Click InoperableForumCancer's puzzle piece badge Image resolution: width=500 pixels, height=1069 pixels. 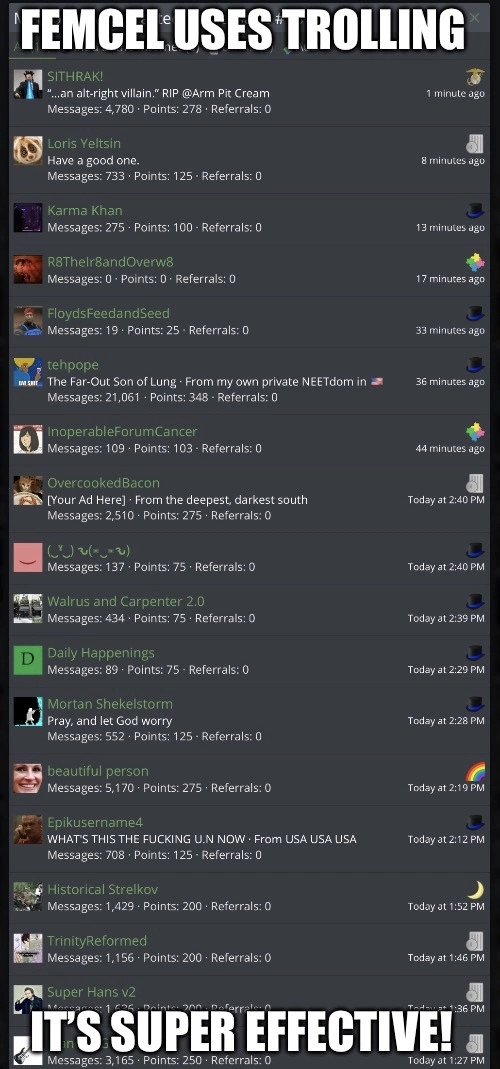475,432
